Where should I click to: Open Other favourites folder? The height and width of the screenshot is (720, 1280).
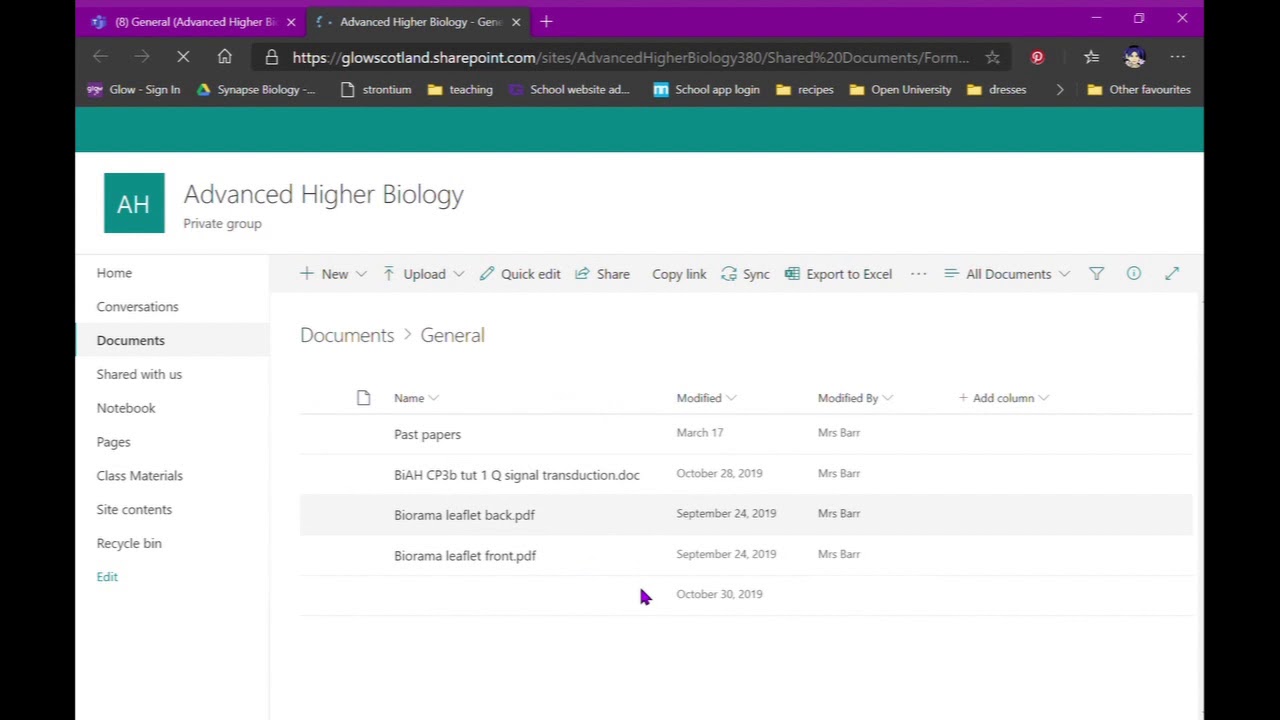(1139, 89)
